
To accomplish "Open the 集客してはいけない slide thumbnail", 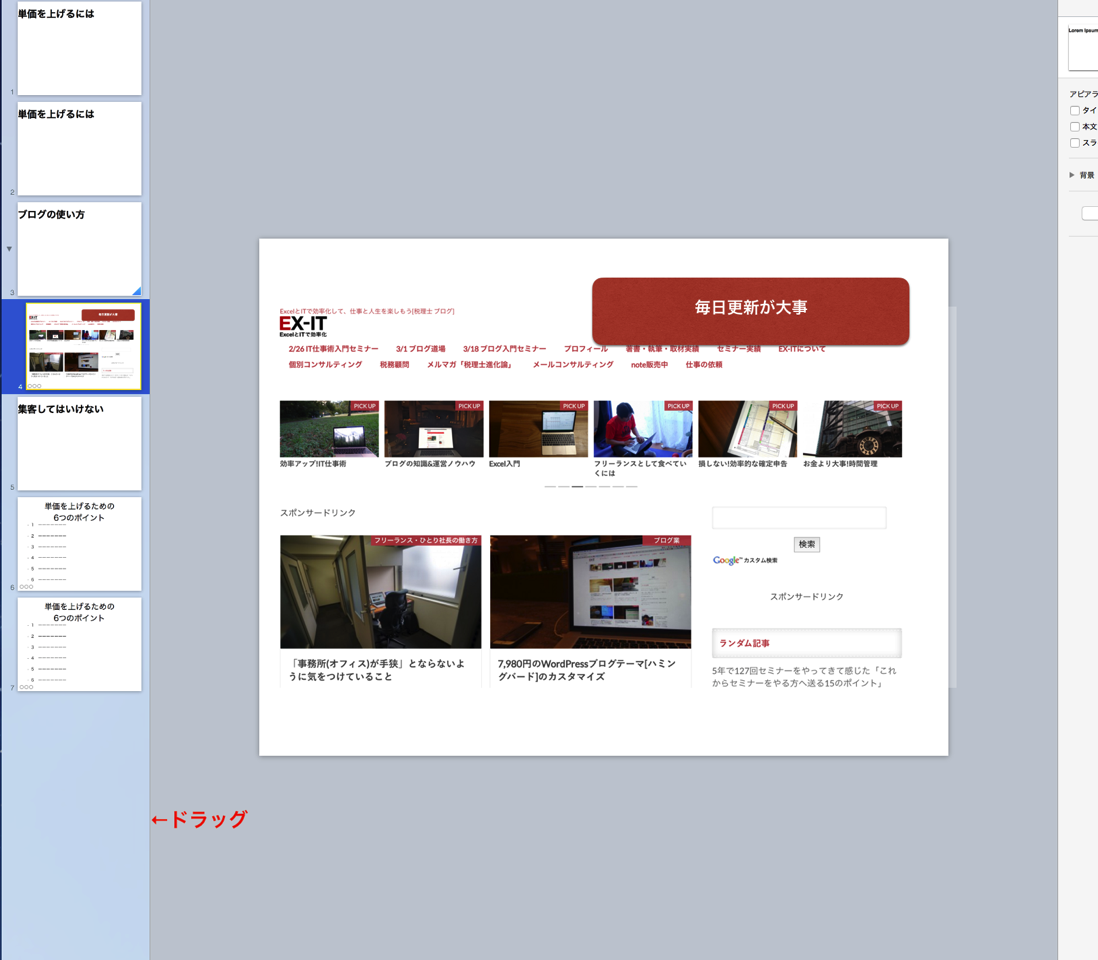I will point(79,444).
